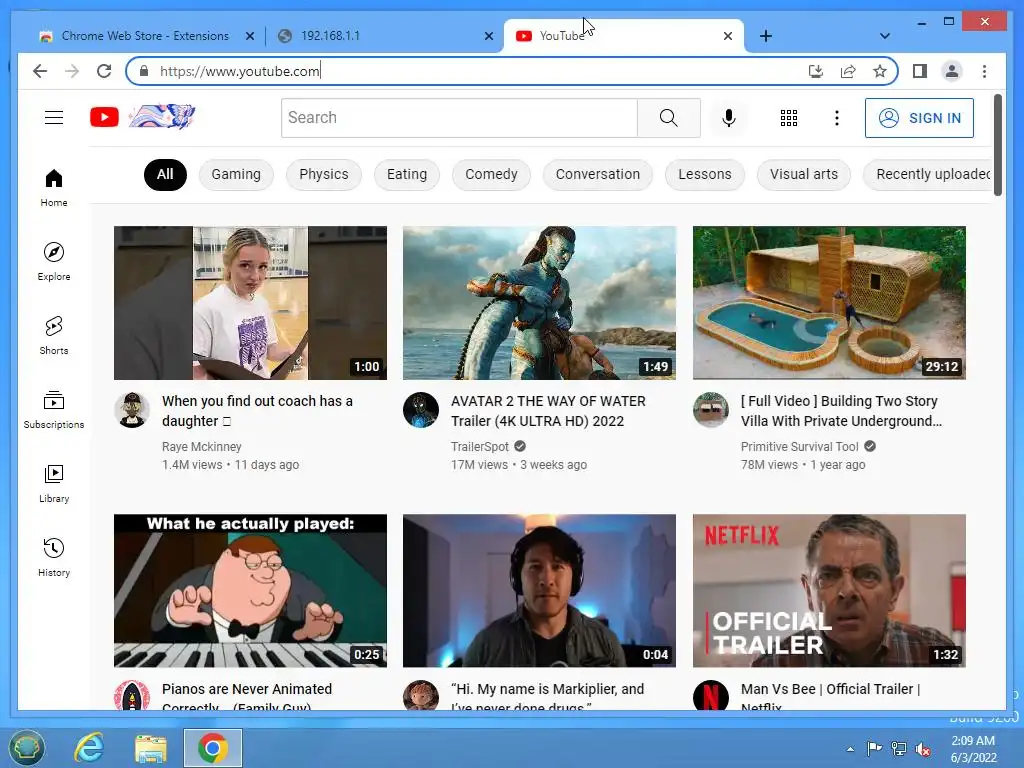Close the 192.168.1.1 tab
This screenshot has height=768, width=1024.
488,36
